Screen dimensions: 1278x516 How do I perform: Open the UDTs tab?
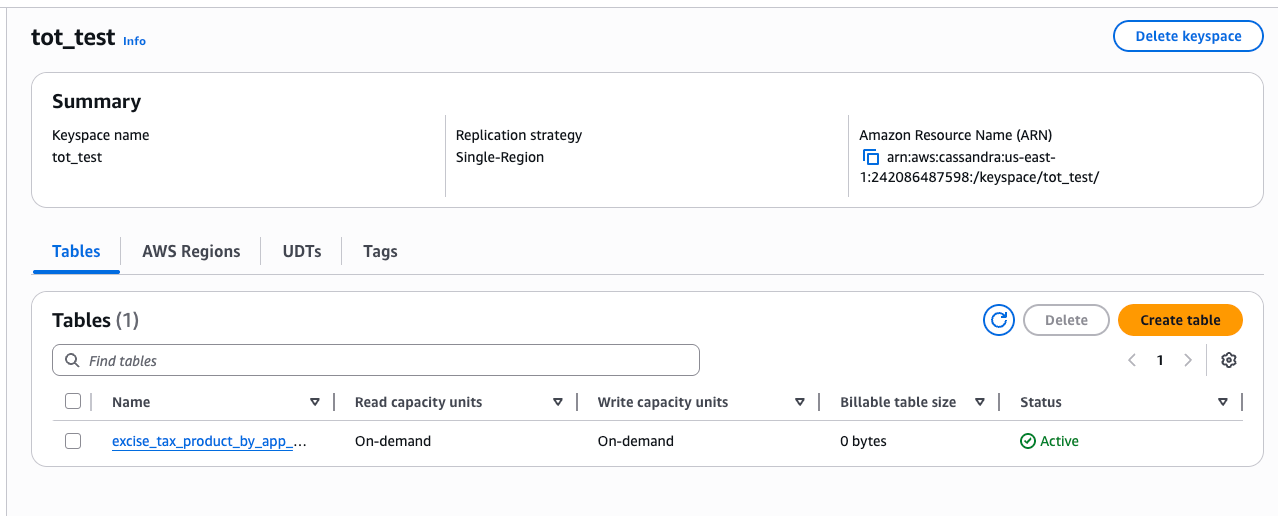[302, 251]
